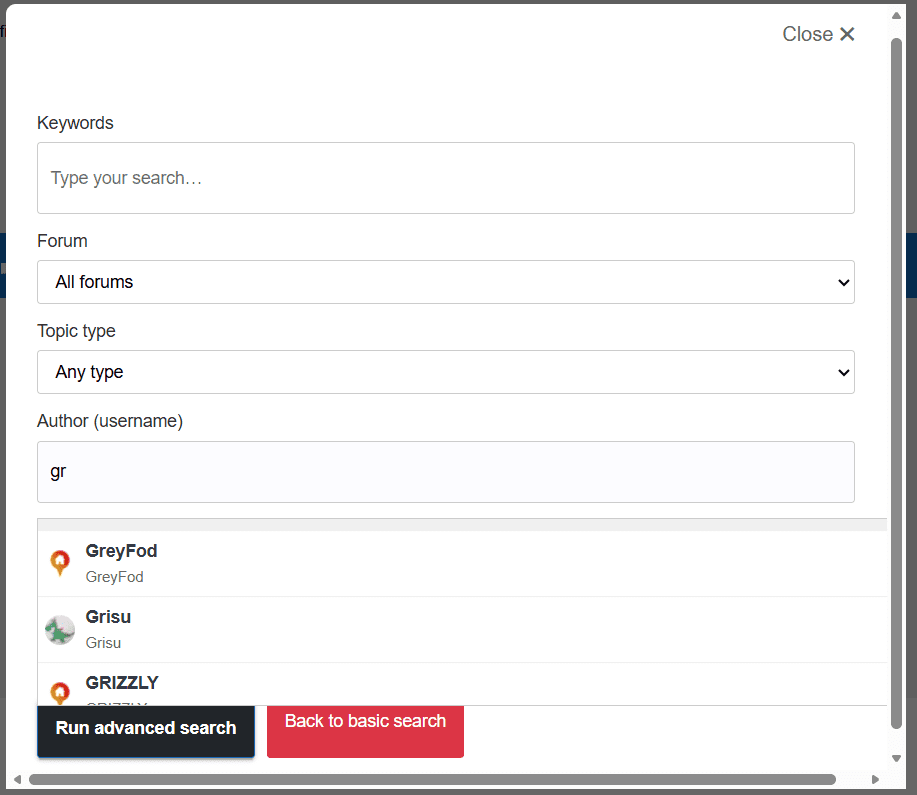The image size is (917, 795).
Task: Expand the Topic type dropdown
Action: click(x=445, y=372)
